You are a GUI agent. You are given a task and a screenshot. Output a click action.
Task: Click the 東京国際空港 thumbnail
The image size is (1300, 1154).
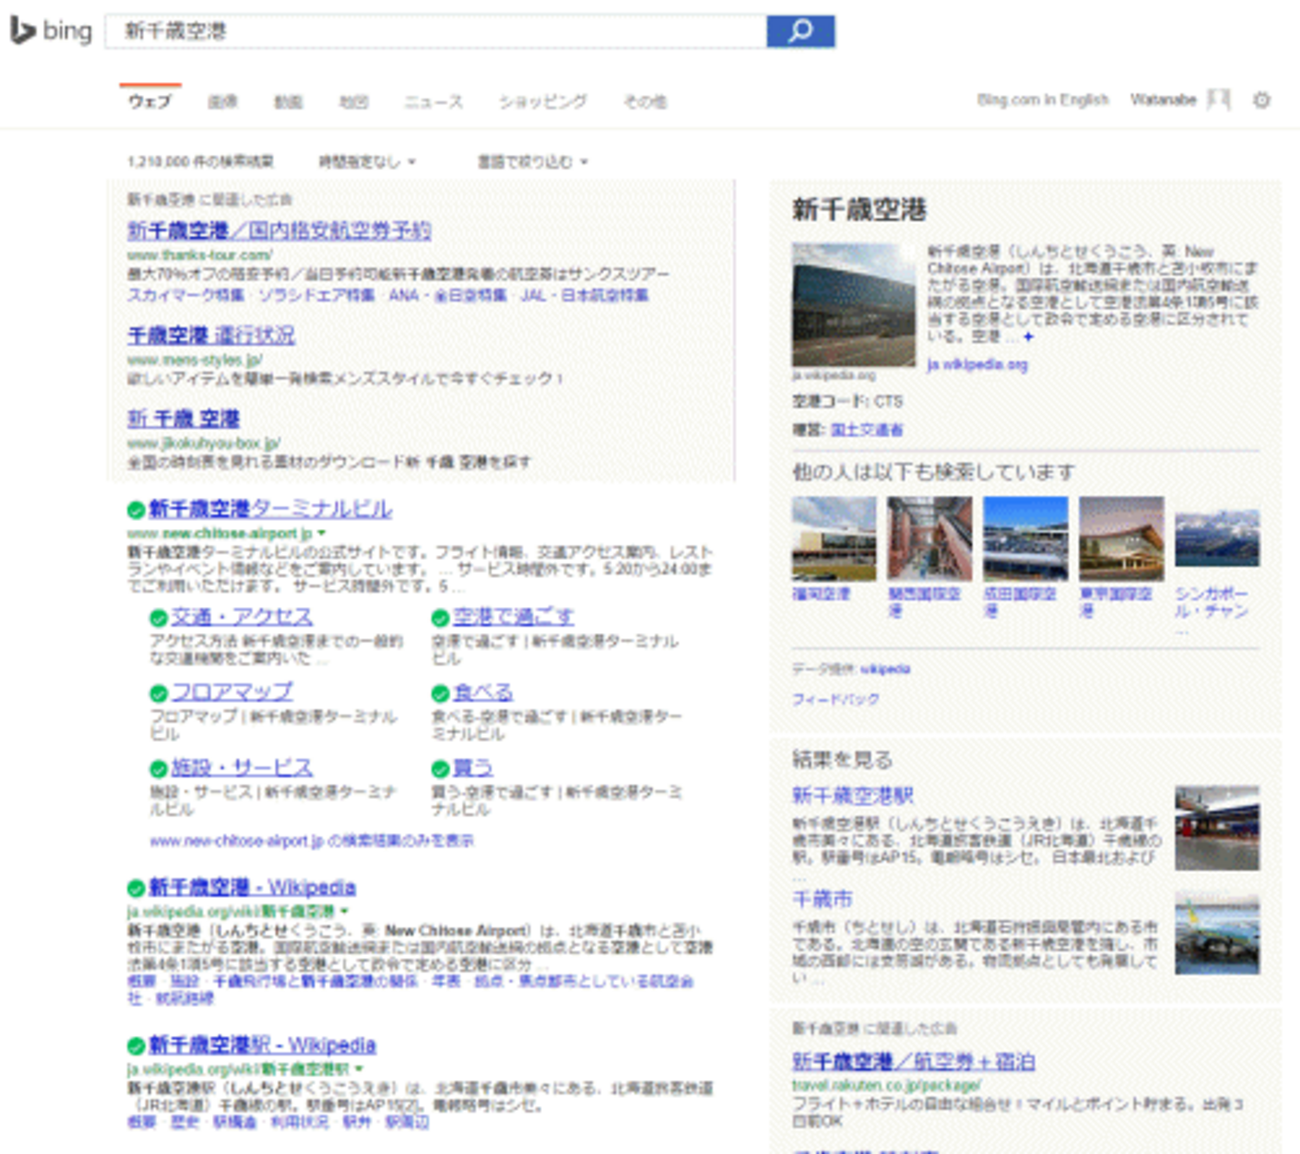pyautogui.click(x=1121, y=538)
